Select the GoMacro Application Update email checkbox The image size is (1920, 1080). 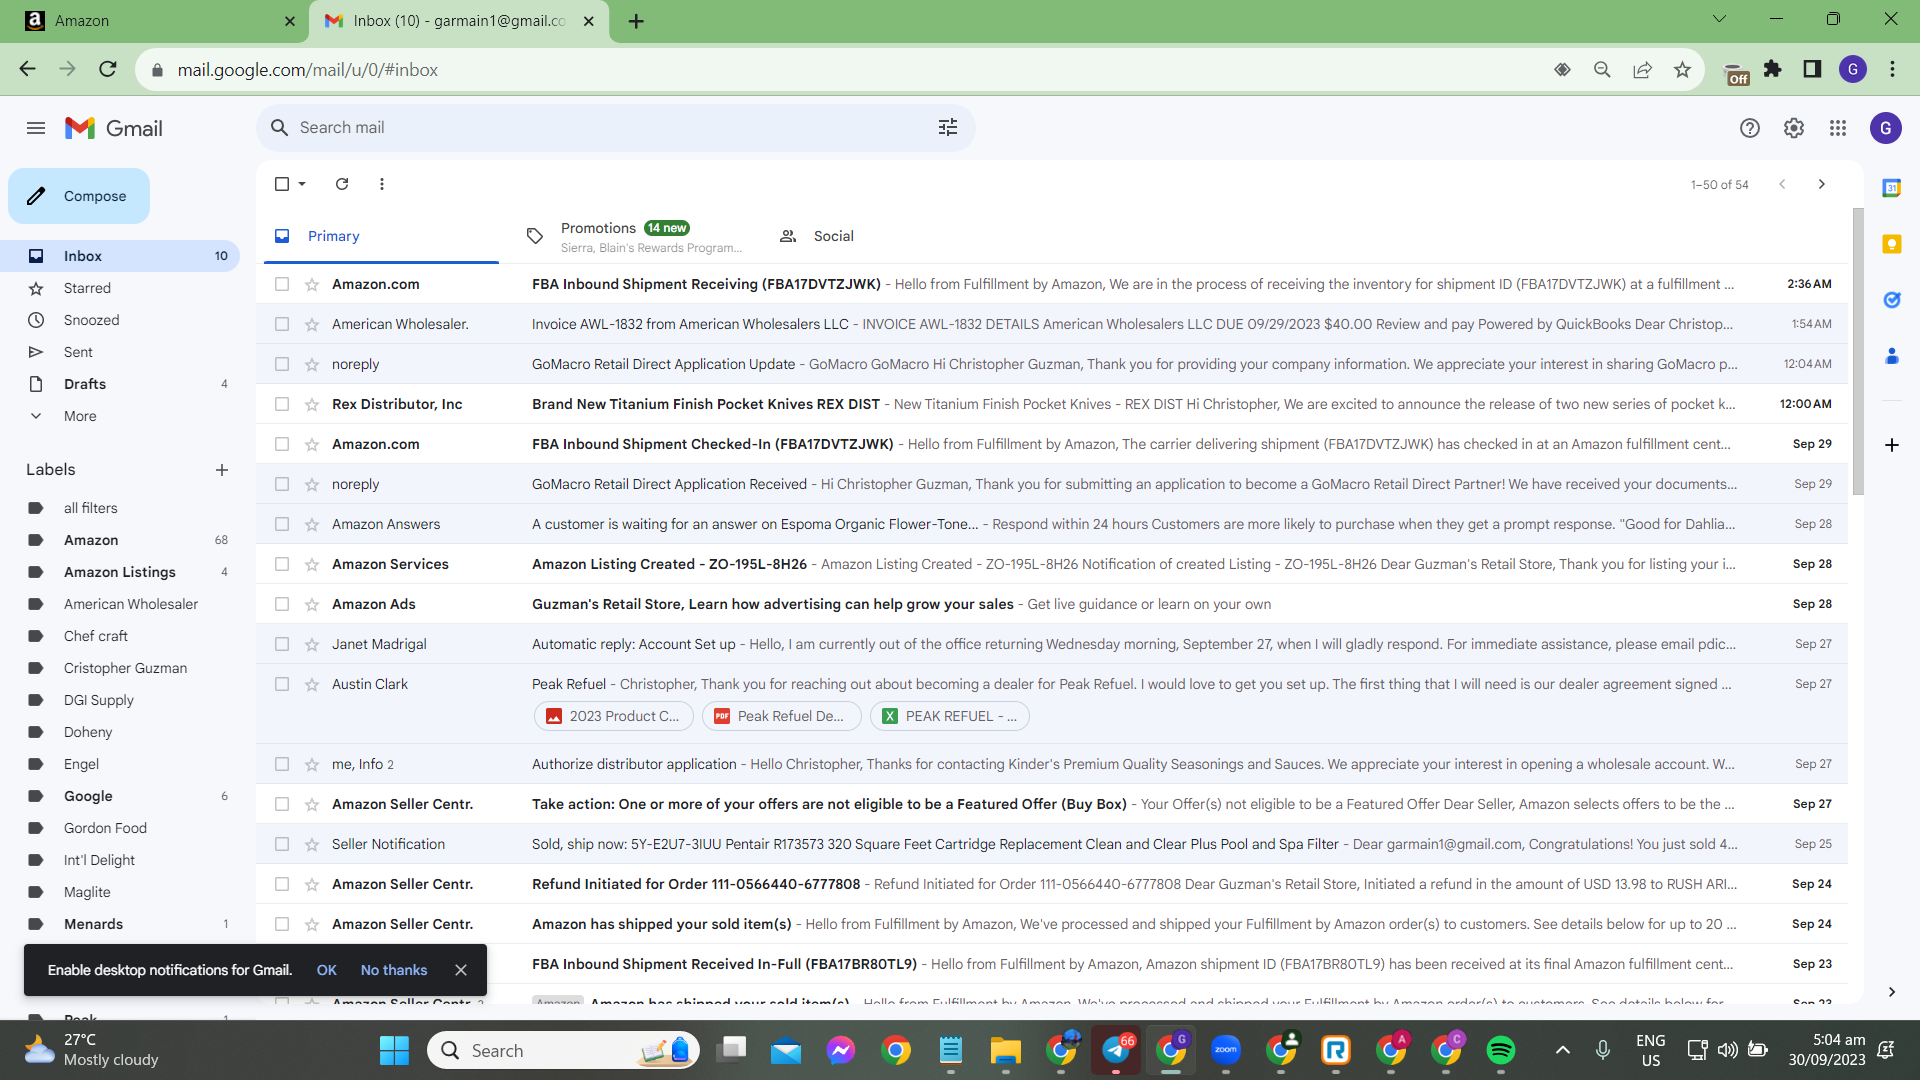282,365
